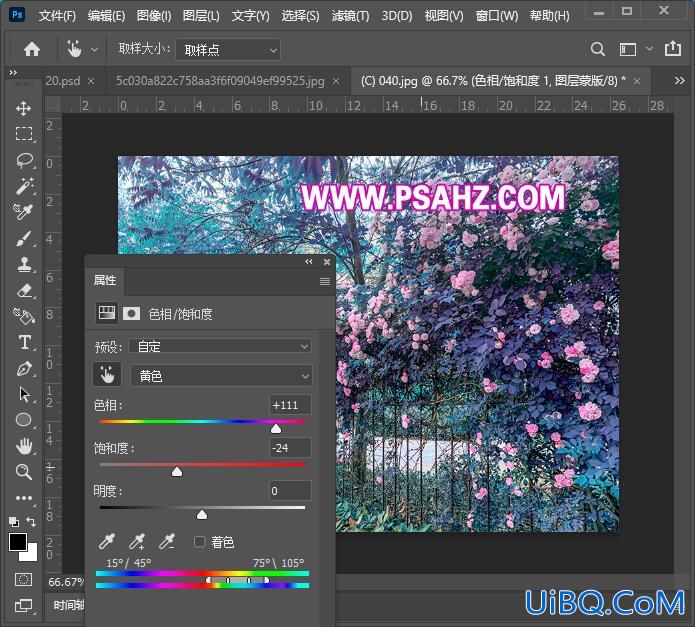Screen dimensions: 695x627
Task: Enable the Colorize (着色) checkbox
Action: [199, 541]
